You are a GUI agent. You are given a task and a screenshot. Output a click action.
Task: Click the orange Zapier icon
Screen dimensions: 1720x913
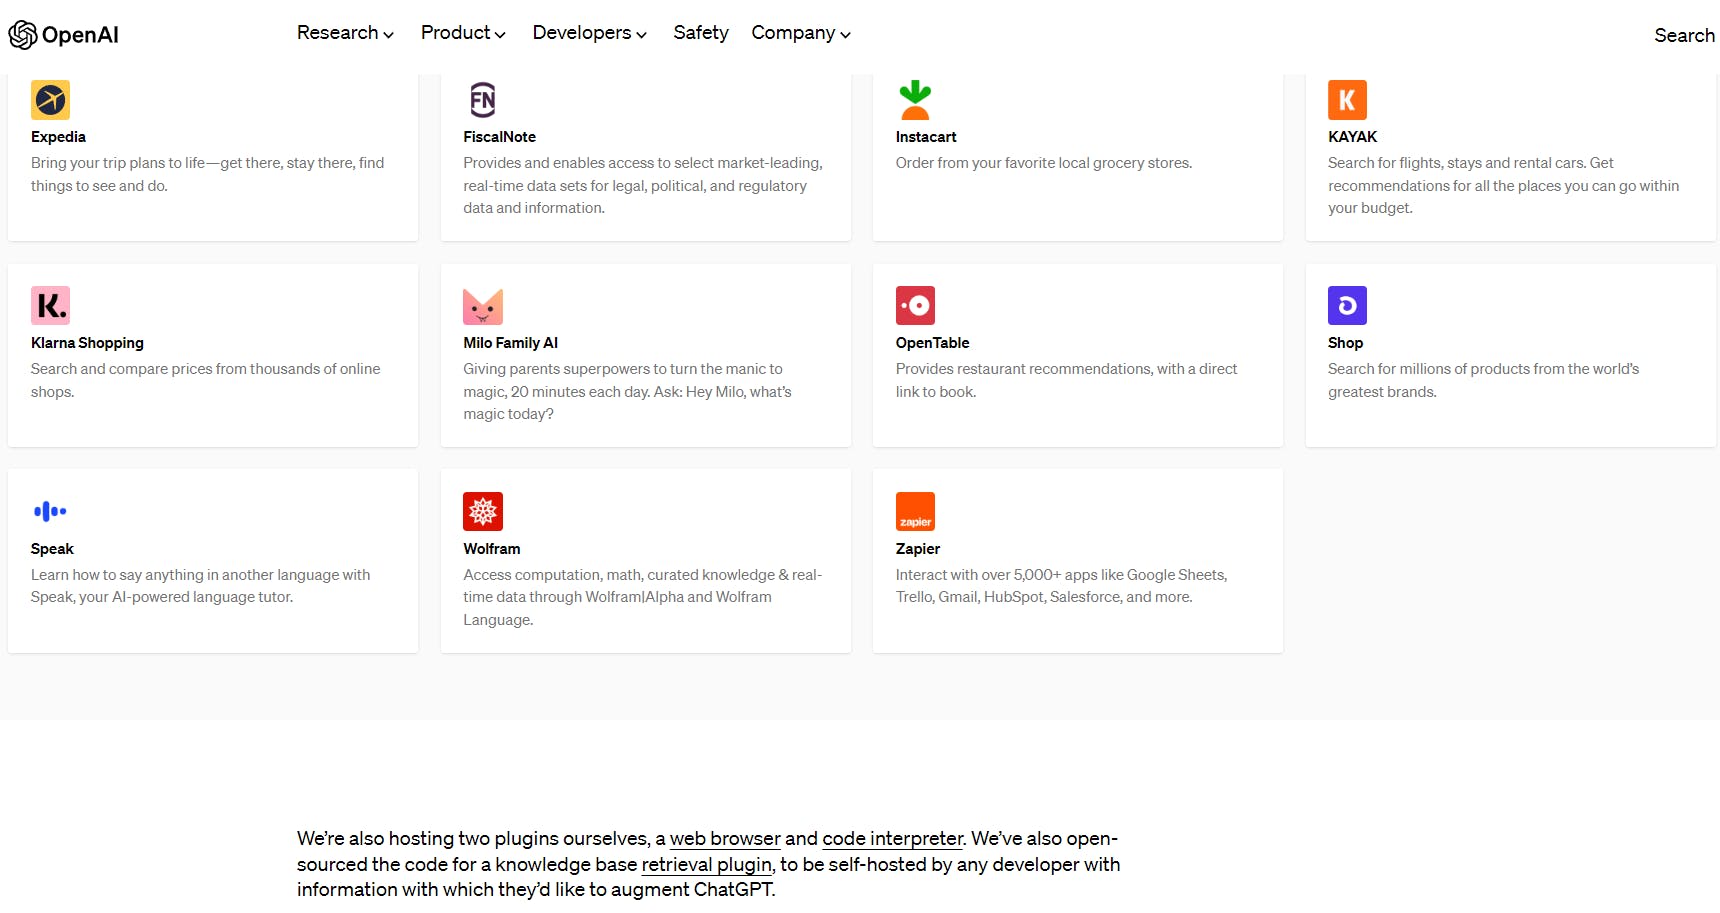[x=915, y=512]
